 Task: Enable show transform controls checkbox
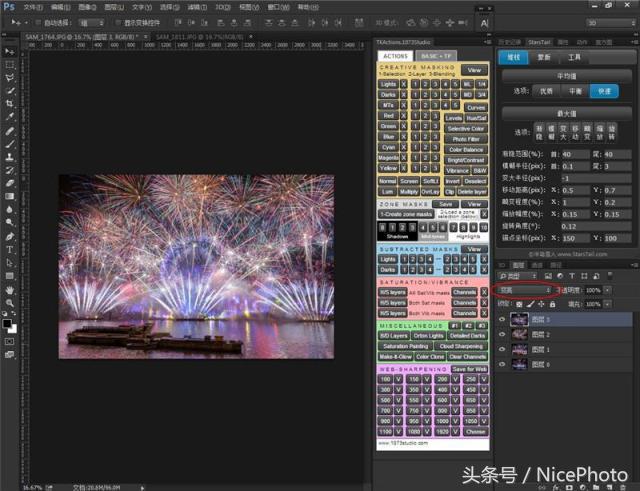coord(118,23)
